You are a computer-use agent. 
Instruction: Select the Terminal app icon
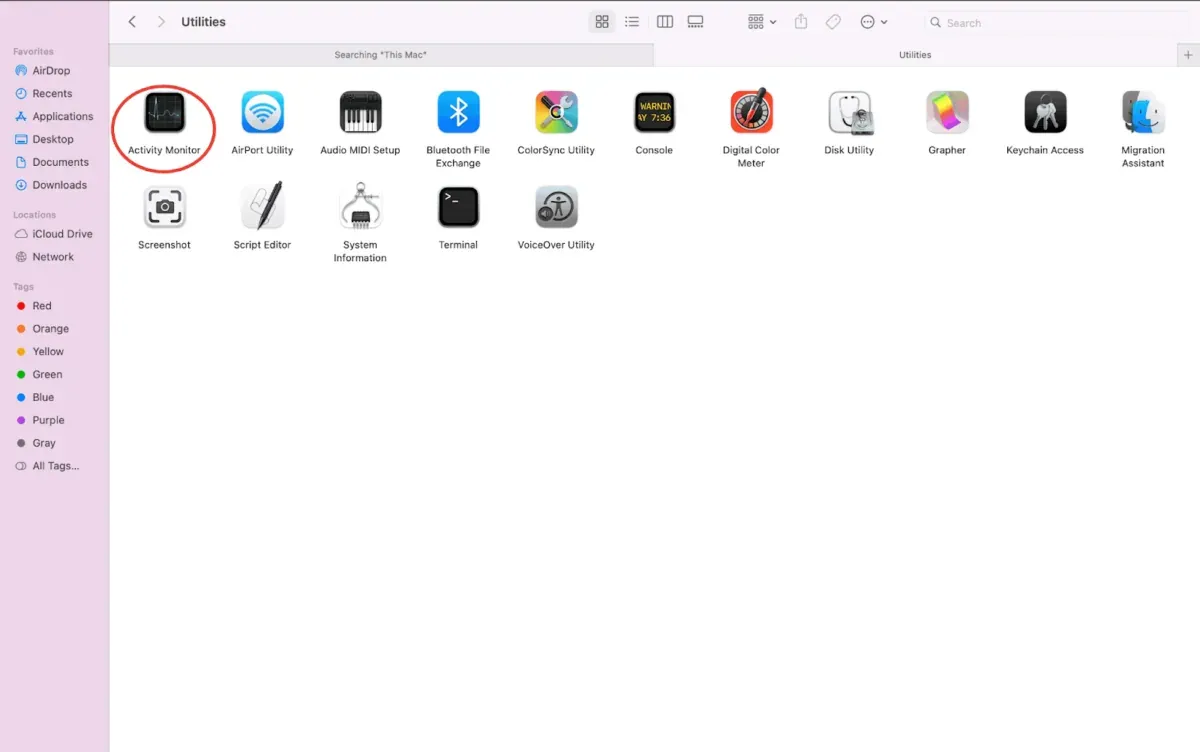point(458,207)
